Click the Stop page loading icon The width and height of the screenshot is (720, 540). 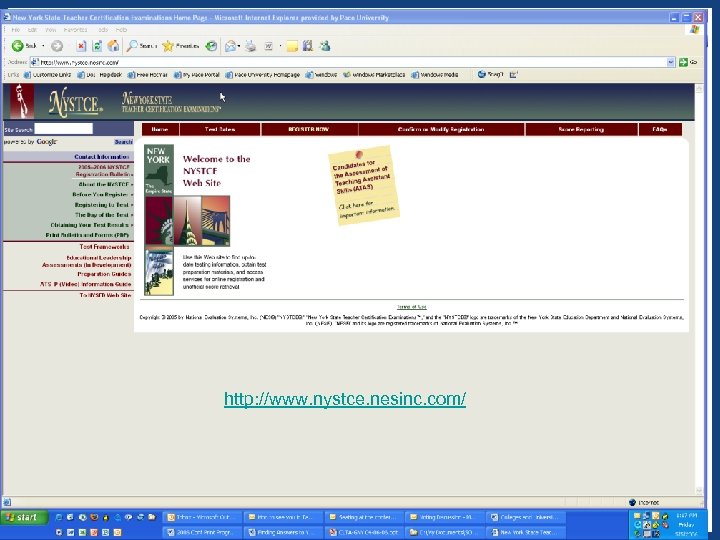pos(81,46)
